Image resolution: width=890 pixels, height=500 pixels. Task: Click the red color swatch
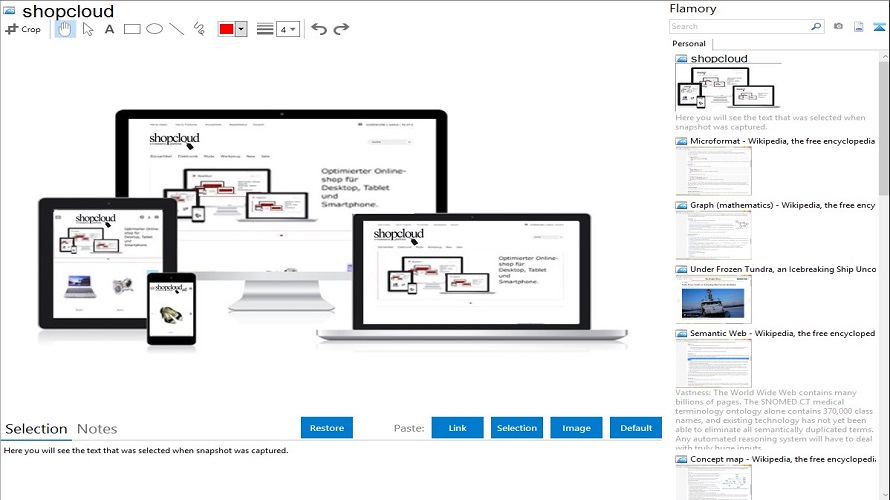point(226,29)
